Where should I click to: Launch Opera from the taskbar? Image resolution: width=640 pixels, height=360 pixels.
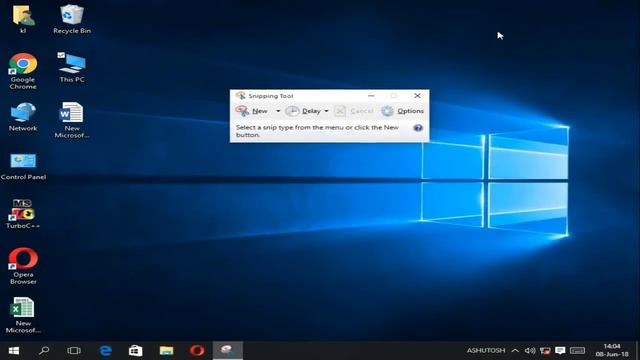[x=197, y=351]
